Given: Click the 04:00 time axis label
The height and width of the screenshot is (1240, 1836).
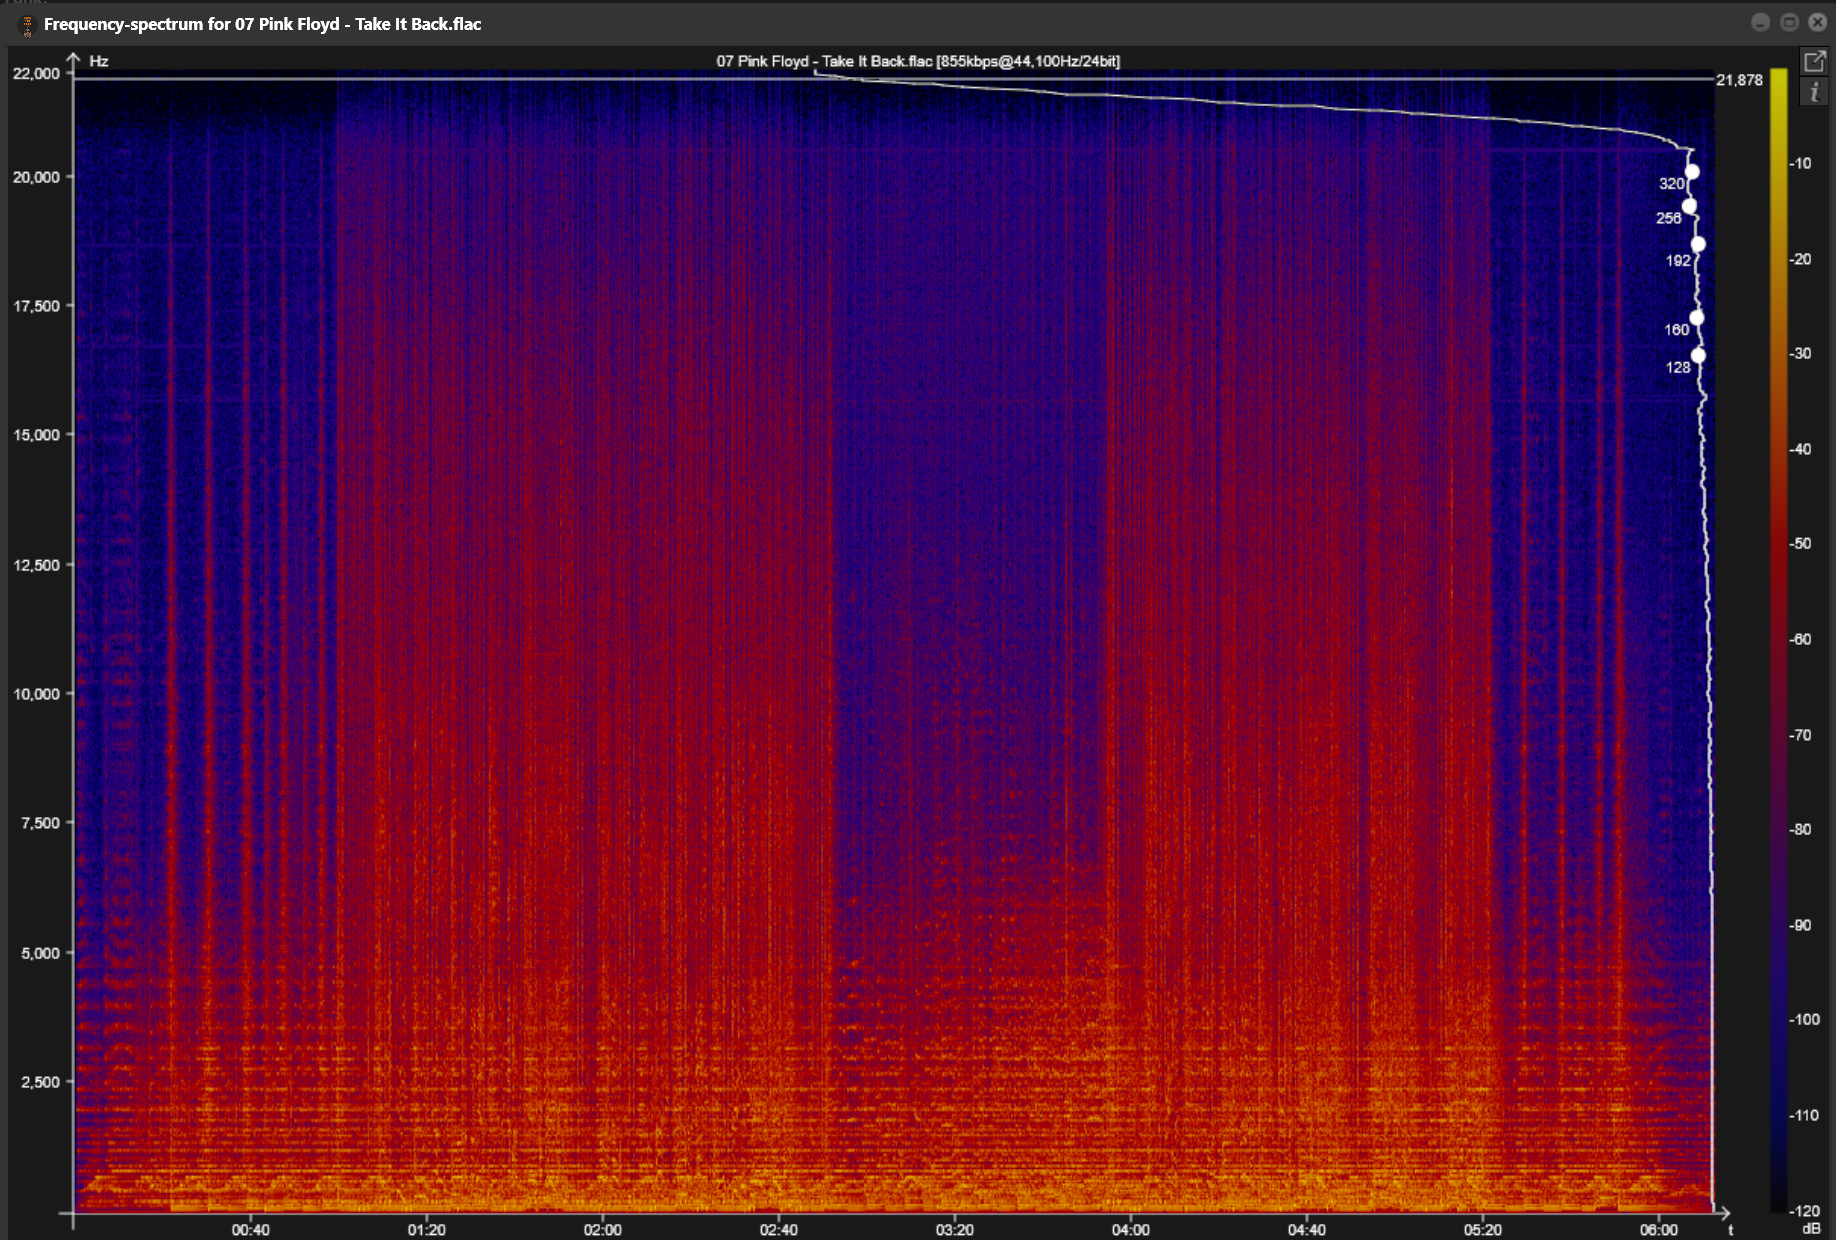Looking at the screenshot, I should [1130, 1230].
